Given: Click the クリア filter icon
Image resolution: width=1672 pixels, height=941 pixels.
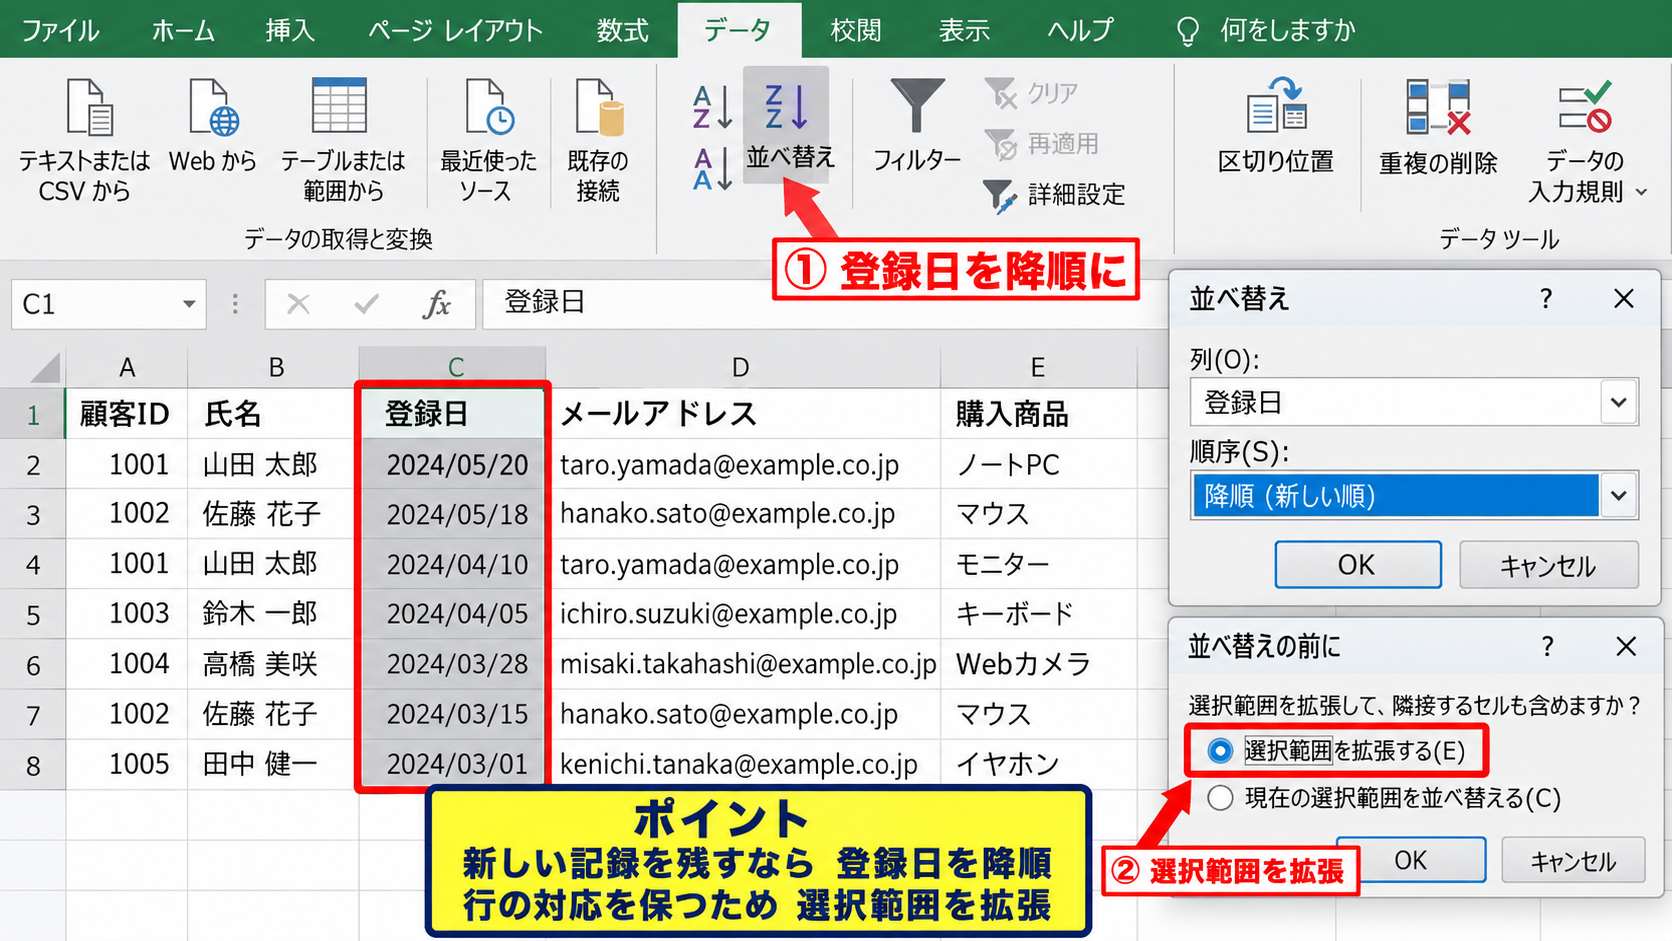Looking at the screenshot, I should pos(1000,93).
